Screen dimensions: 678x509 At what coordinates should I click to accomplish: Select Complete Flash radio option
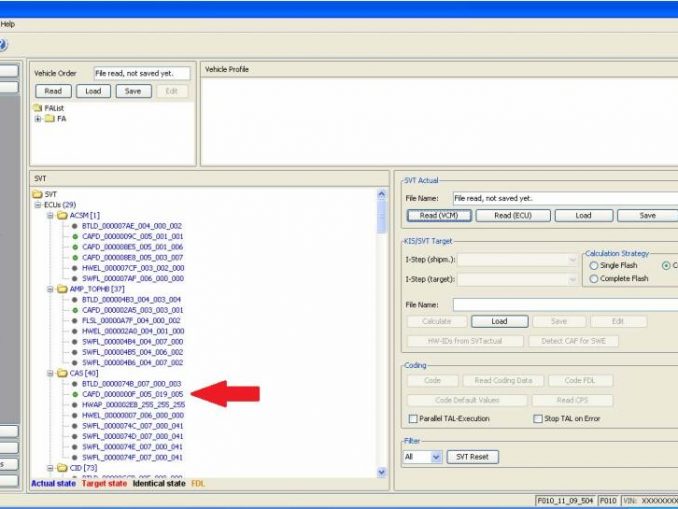(x=595, y=279)
